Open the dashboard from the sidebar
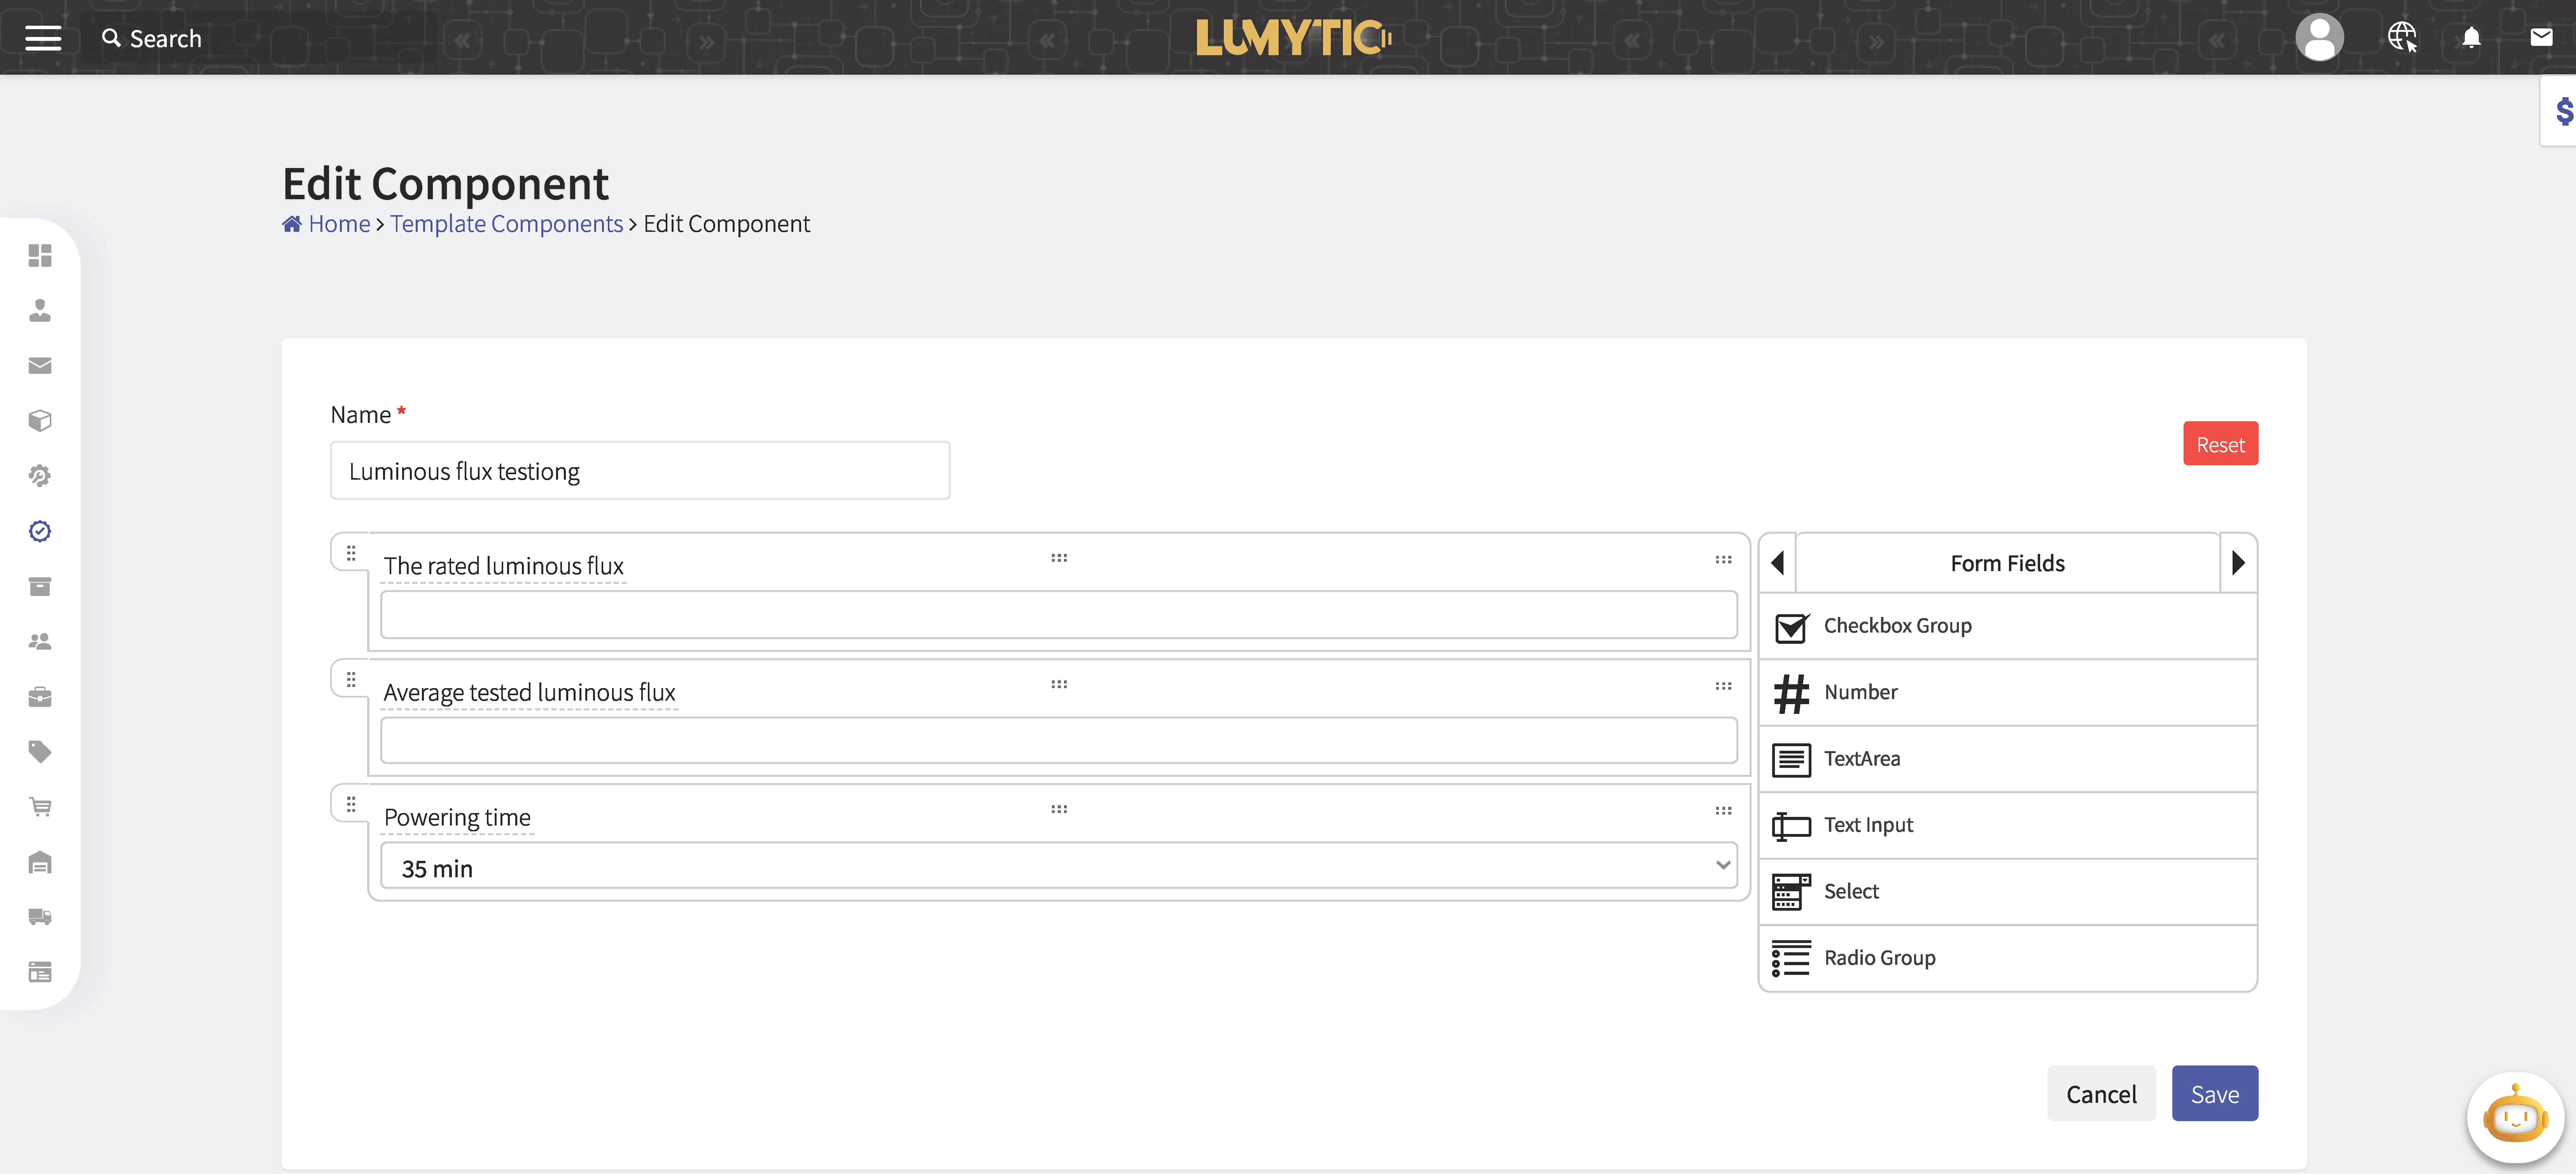The image size is (2576, 1174). [40, 256]
